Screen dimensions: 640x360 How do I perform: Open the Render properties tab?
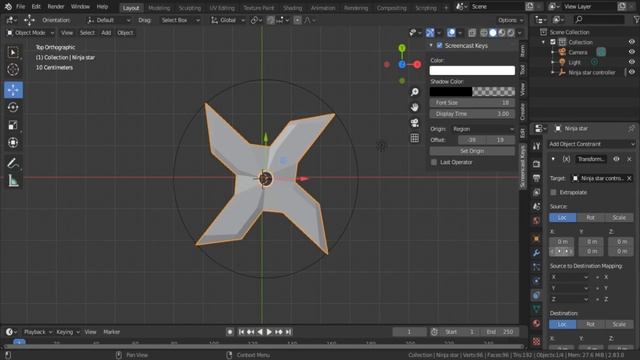coord(537,164)
